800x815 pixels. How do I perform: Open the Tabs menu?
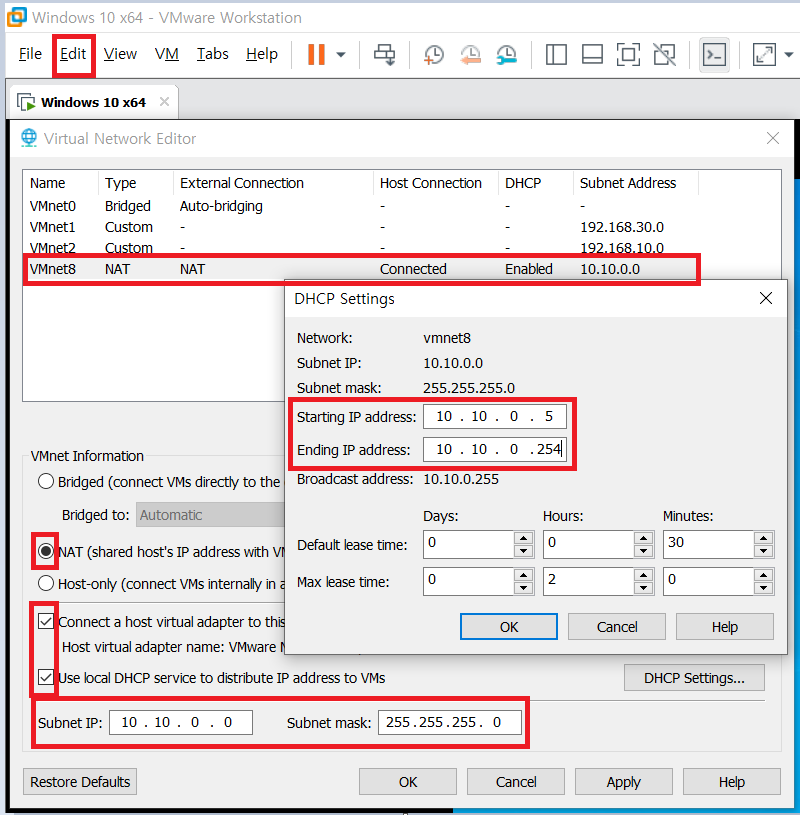pyautogui.click(x=213, y=54)
